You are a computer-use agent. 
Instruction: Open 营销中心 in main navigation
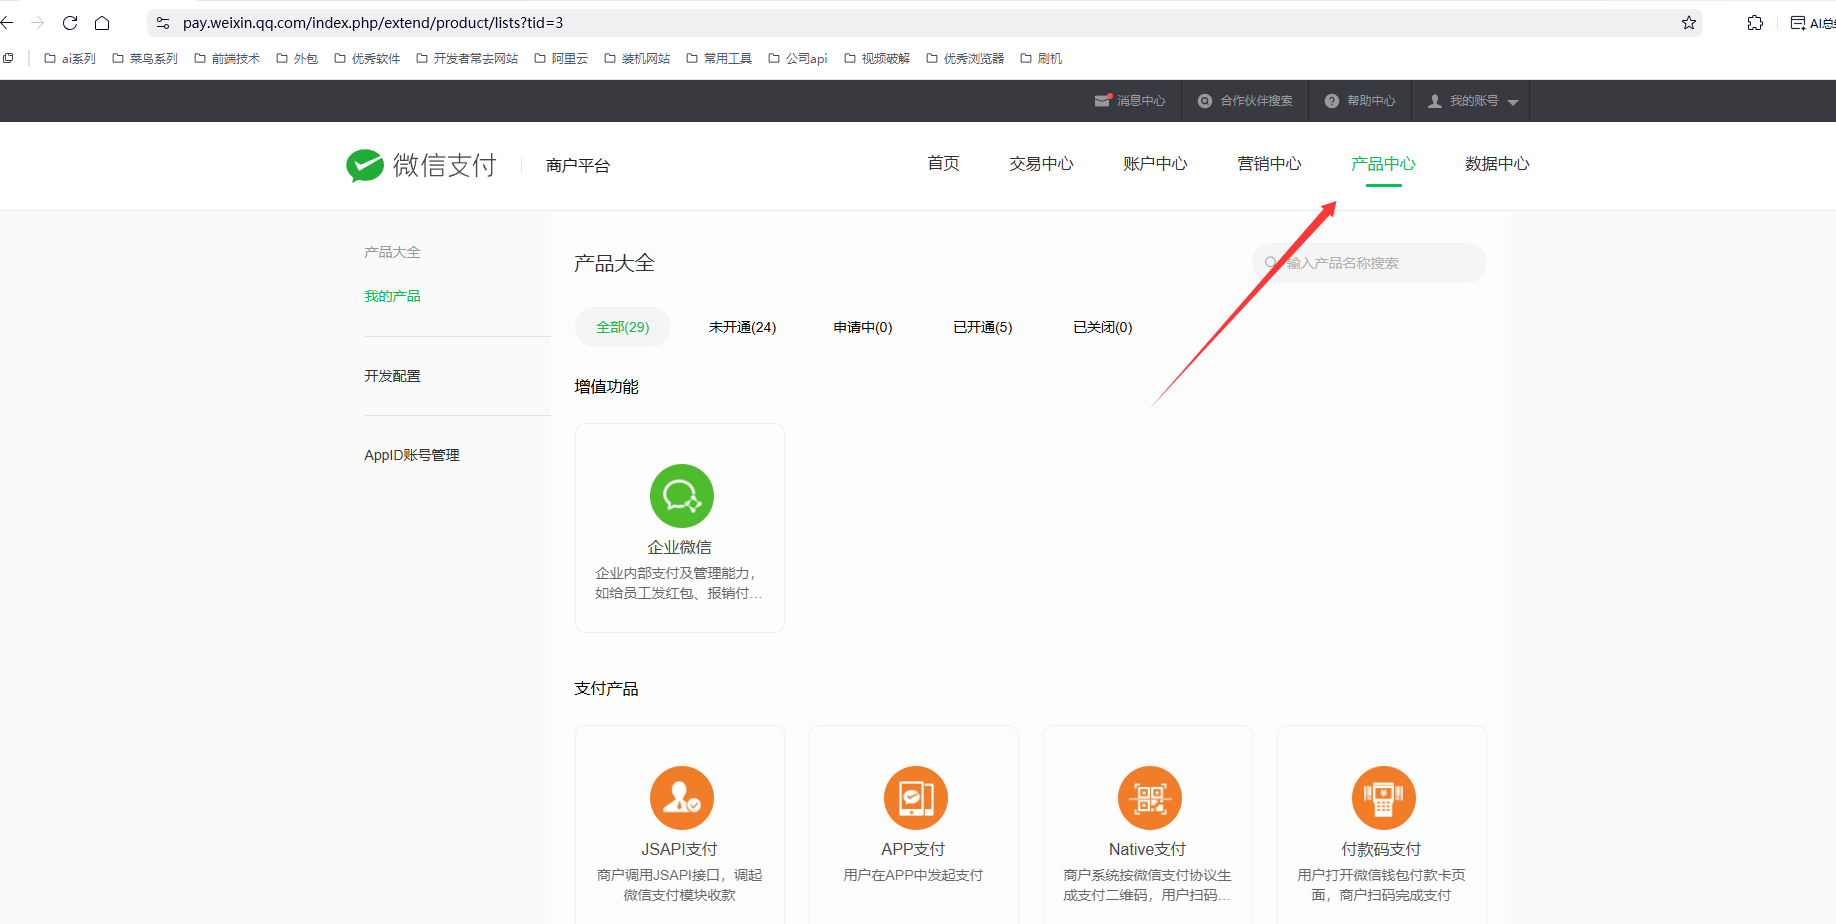1269,164
